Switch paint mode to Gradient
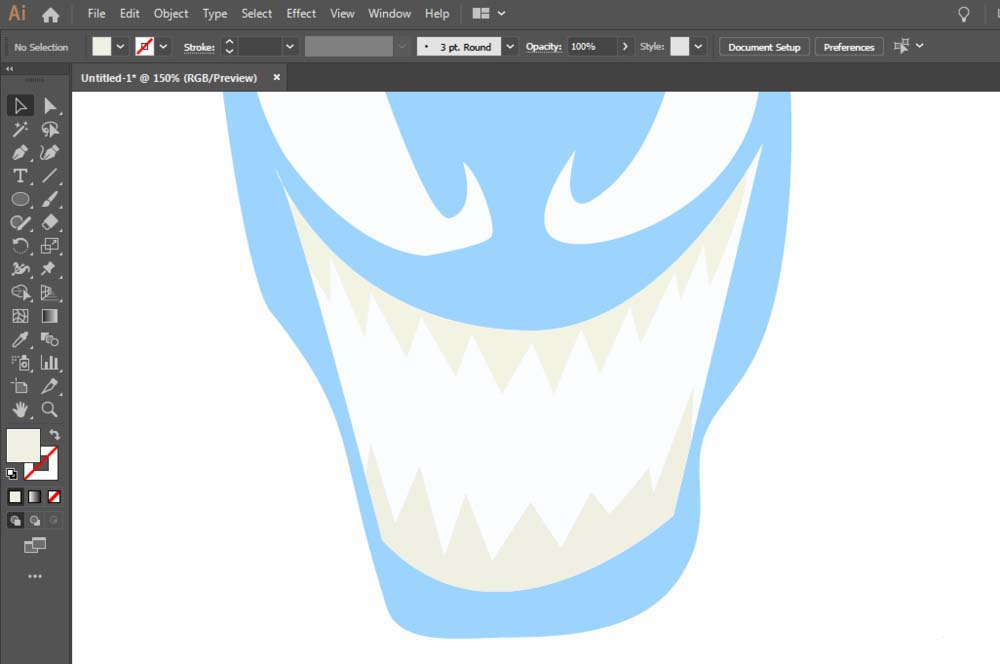 pos(34,496)
